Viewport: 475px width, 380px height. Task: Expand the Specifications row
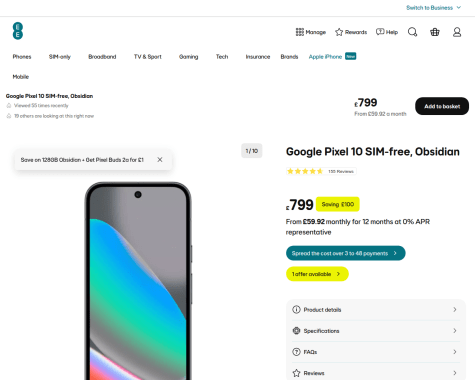(x=376, y=331)
